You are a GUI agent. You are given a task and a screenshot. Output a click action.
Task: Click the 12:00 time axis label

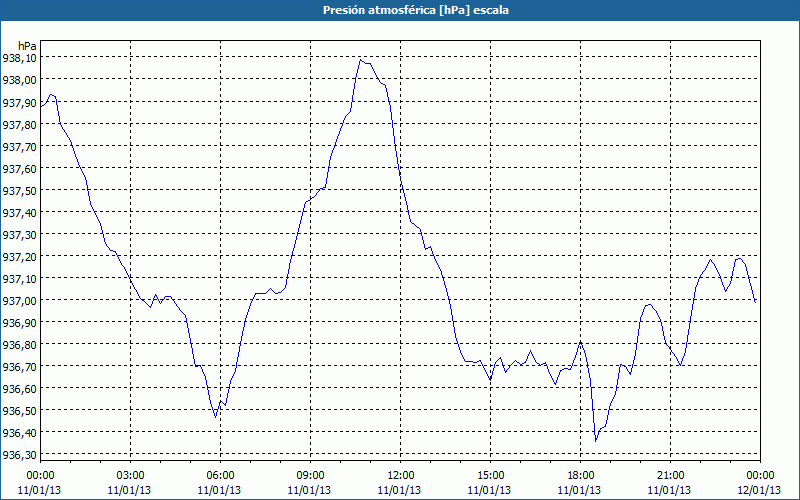(401, 476)
